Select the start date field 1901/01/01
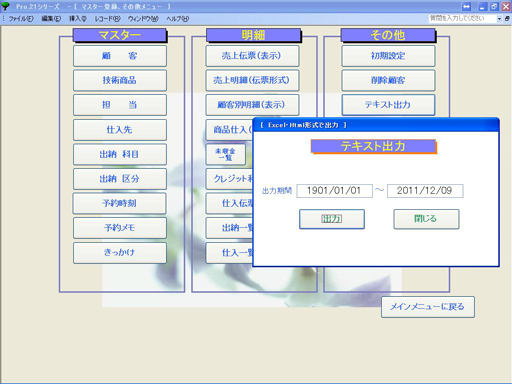The image size is (512, 384). point(334,191)
